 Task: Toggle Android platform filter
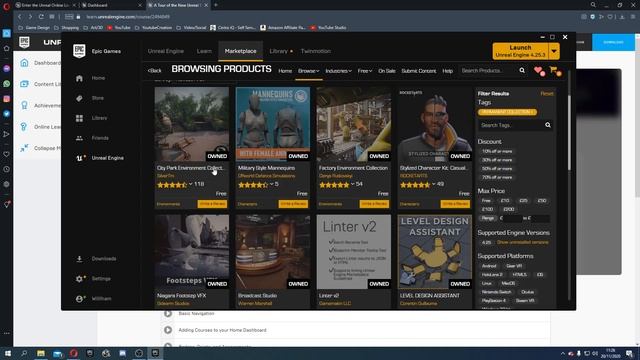tap(489, 266)
